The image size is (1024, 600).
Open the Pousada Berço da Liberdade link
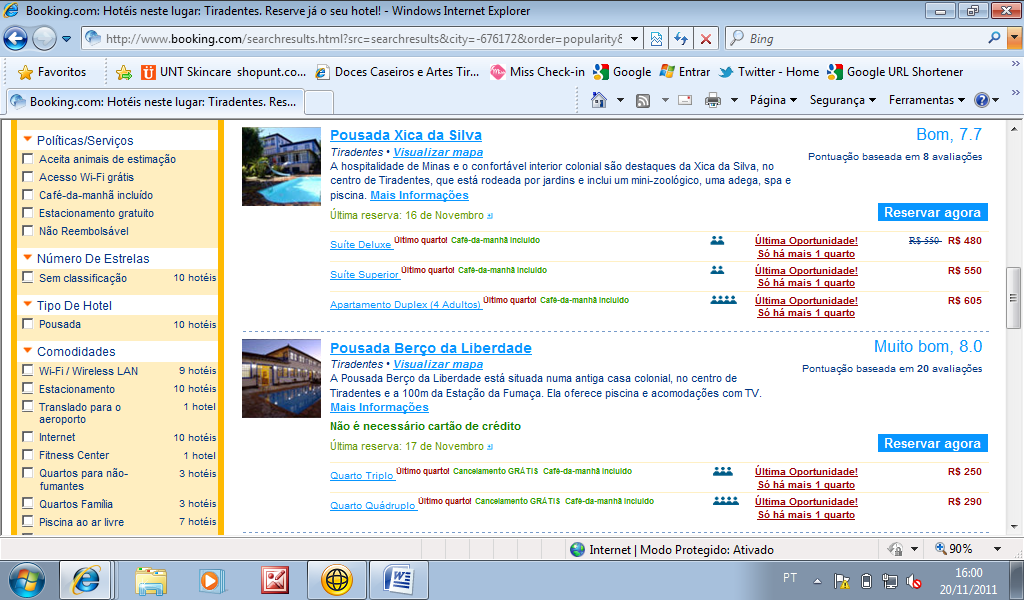tap(431, 348)
